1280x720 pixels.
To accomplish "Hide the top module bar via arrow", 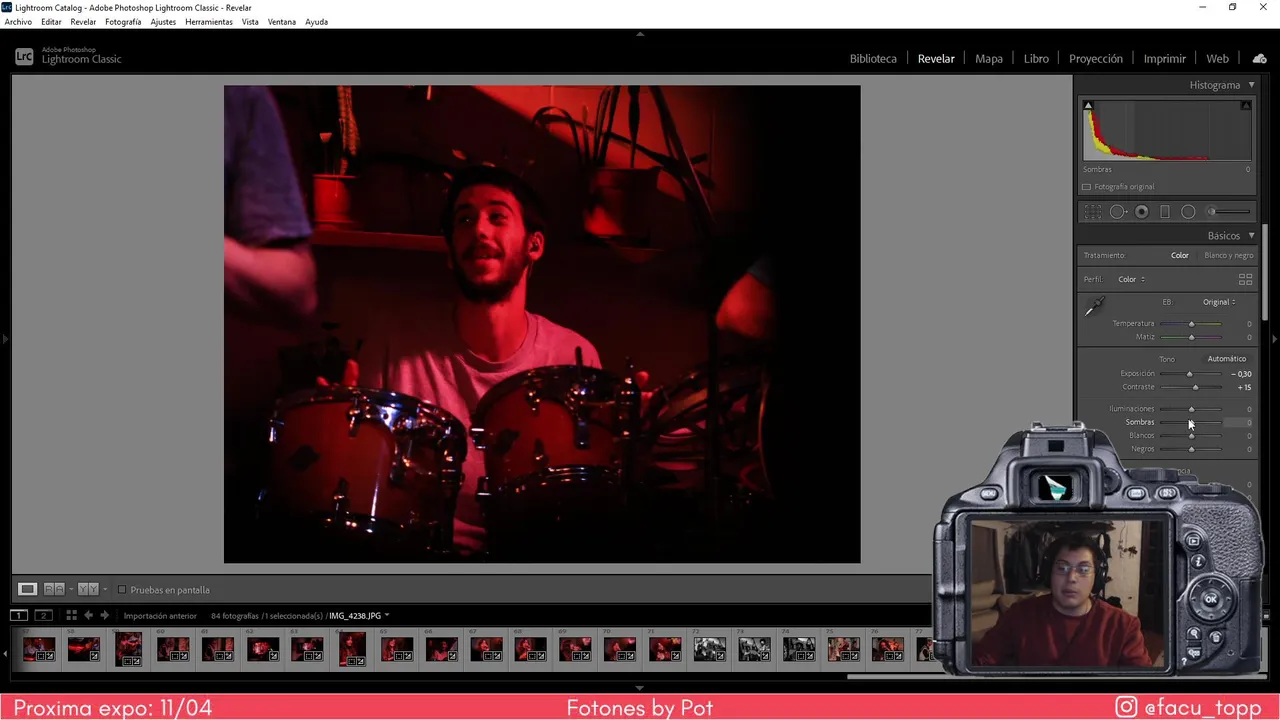I will (640, 33).
